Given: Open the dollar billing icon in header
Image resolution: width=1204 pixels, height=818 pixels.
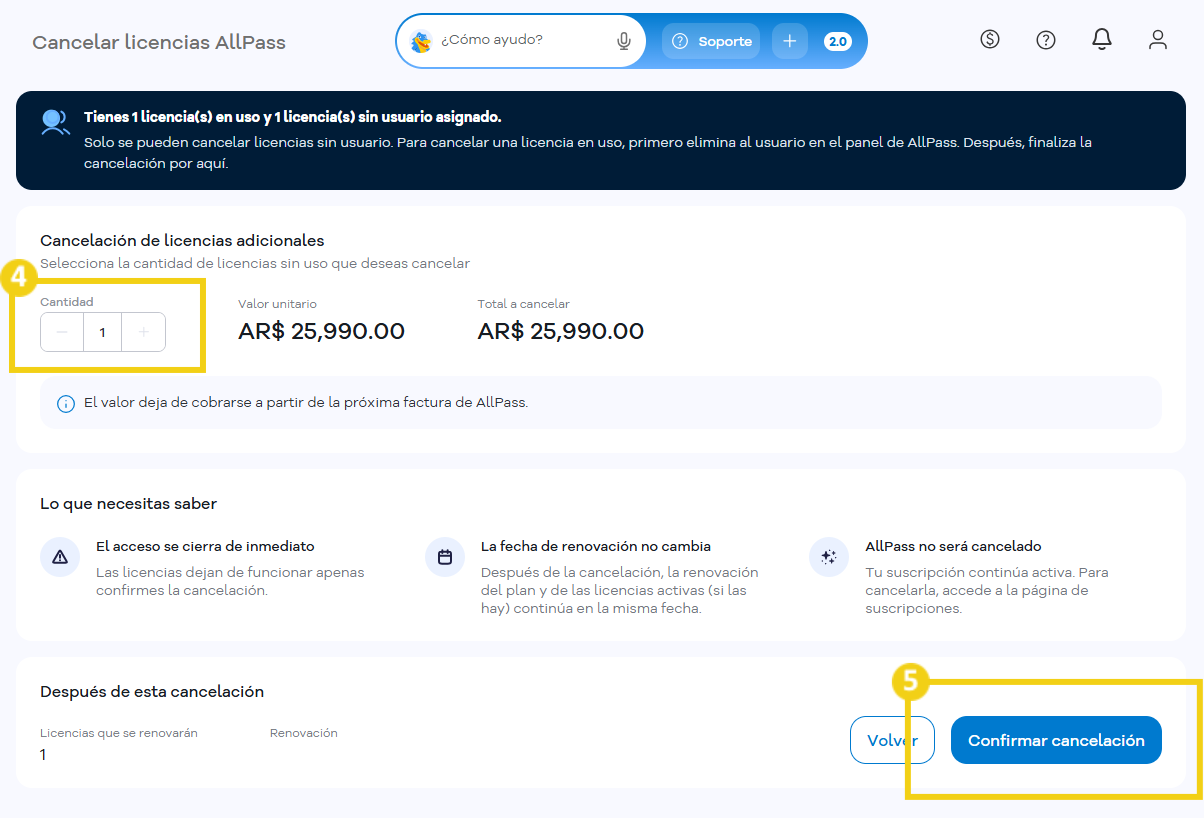Looking at the screenshot, I should 990,40.
